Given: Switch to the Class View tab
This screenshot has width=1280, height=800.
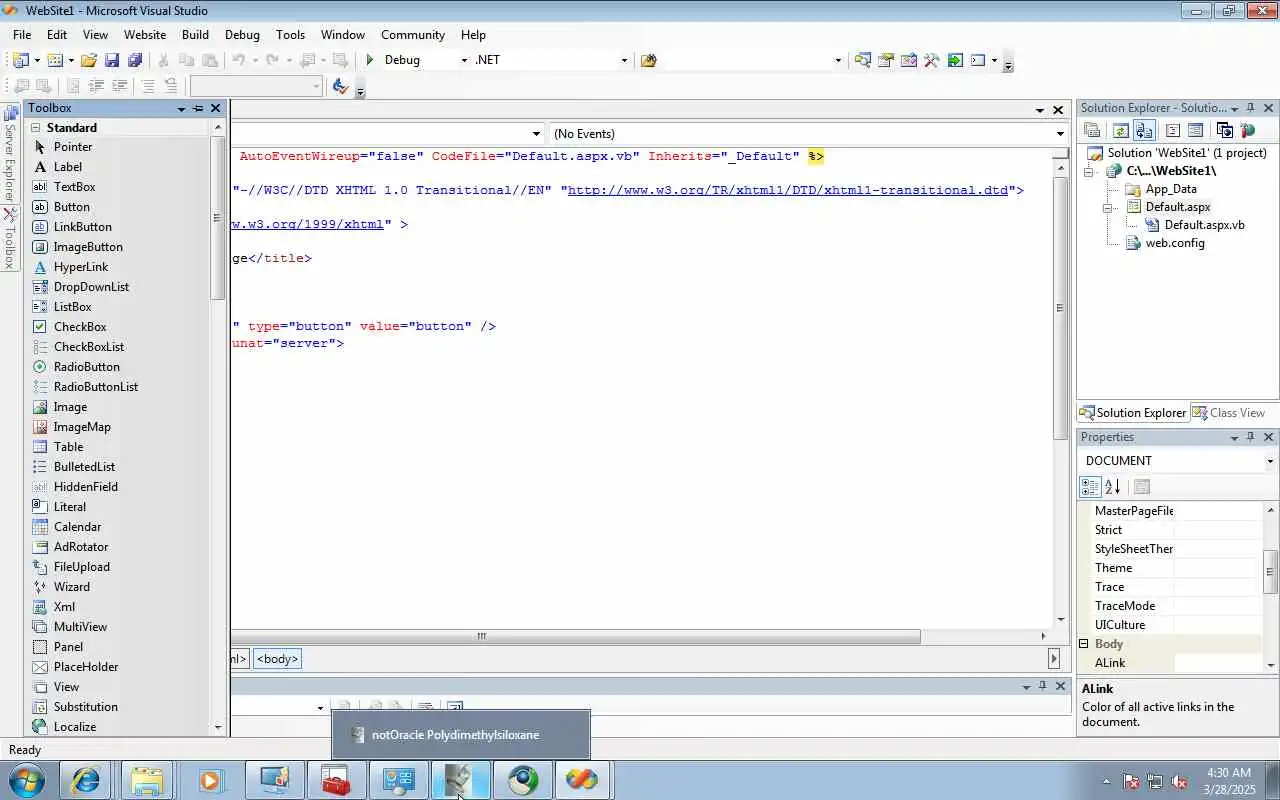Looking at the screenshot, I should click(x=1228, y=413).
